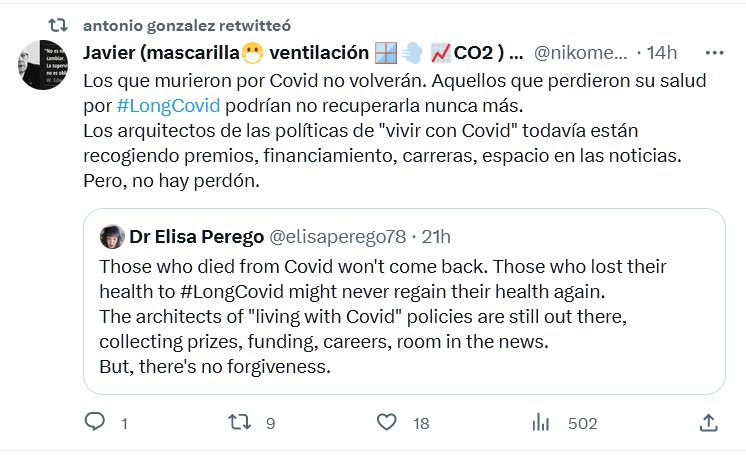Viewport: 746px width, 458px height.
Task: Open the three-dot more options menu
Action: point(714,52)
